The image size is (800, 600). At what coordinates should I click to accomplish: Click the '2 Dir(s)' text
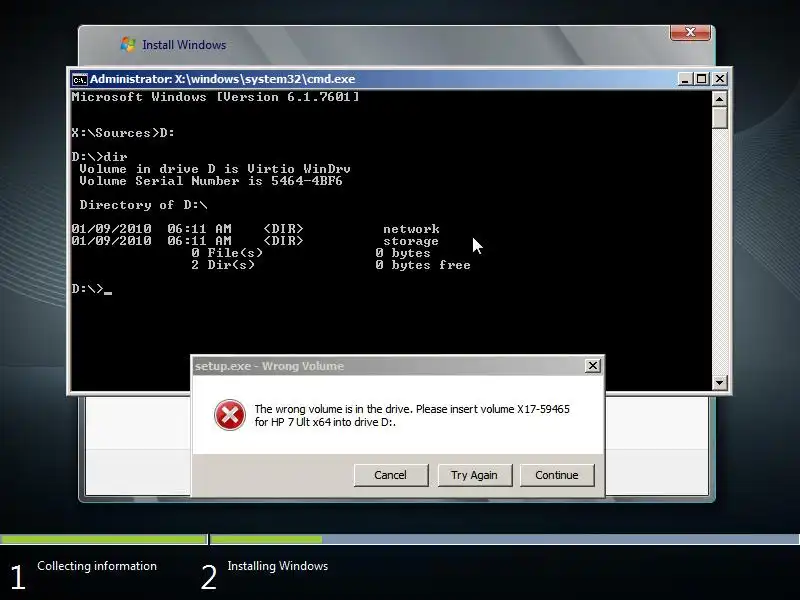[223, 265]
